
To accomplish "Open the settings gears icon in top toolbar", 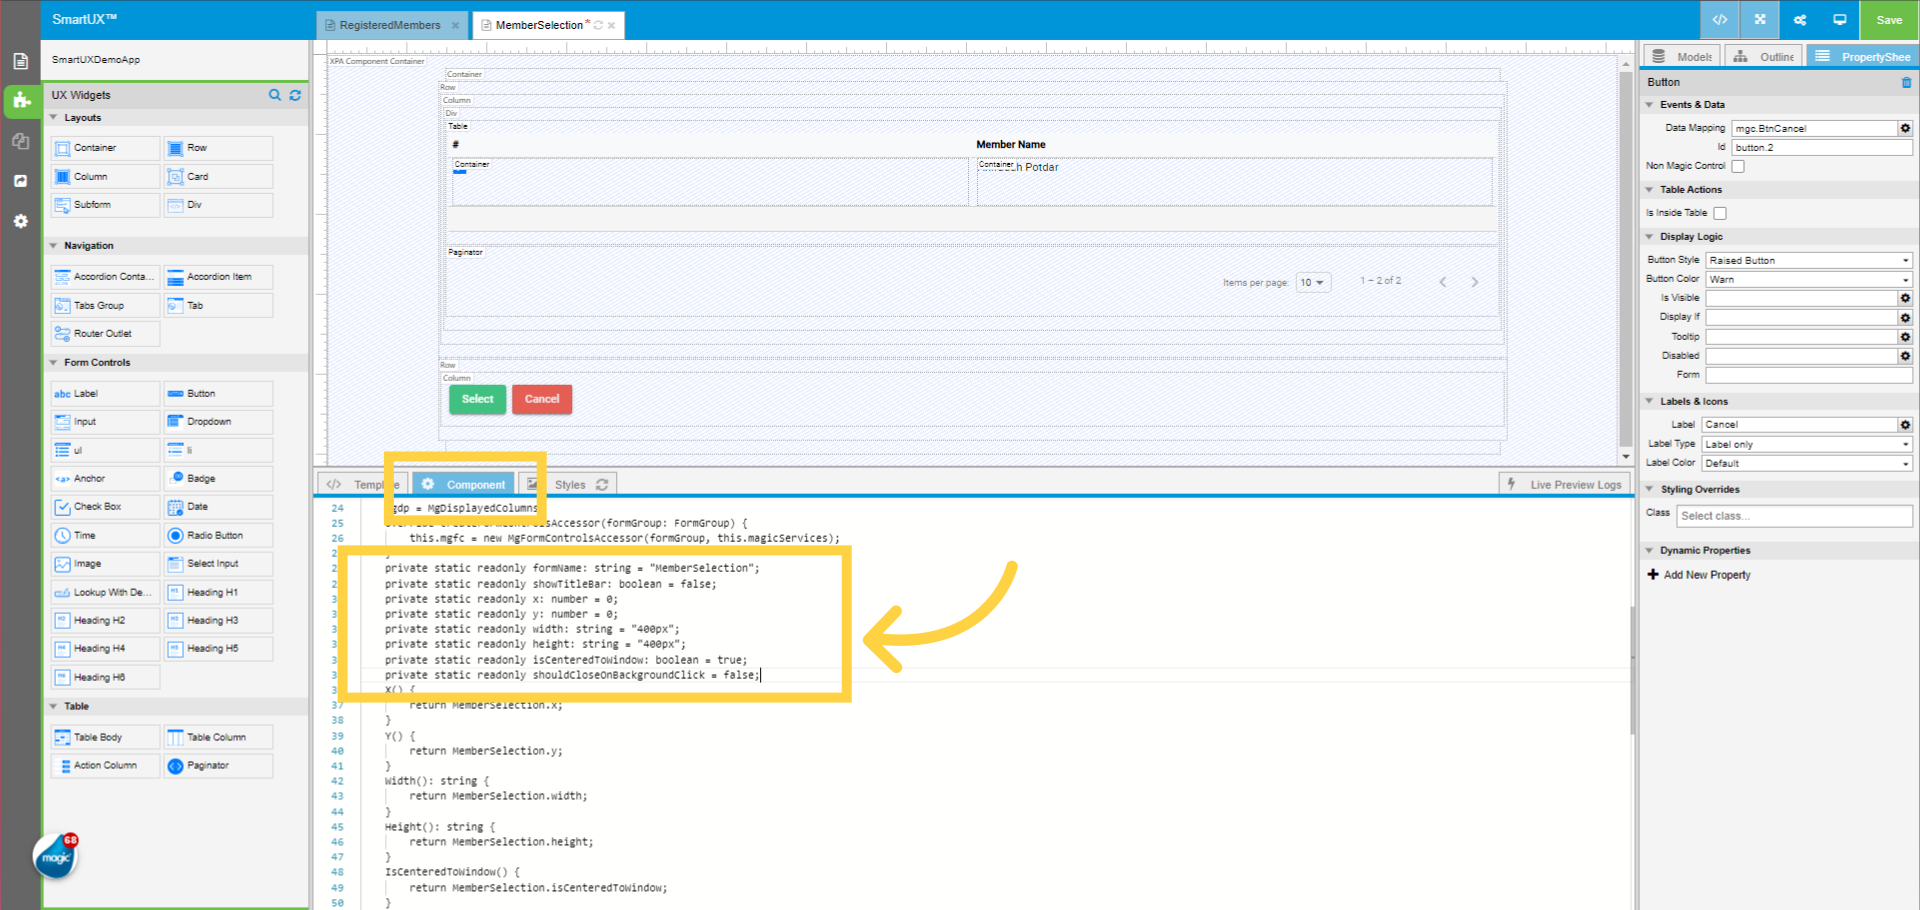I will [x=1799, y=19].
